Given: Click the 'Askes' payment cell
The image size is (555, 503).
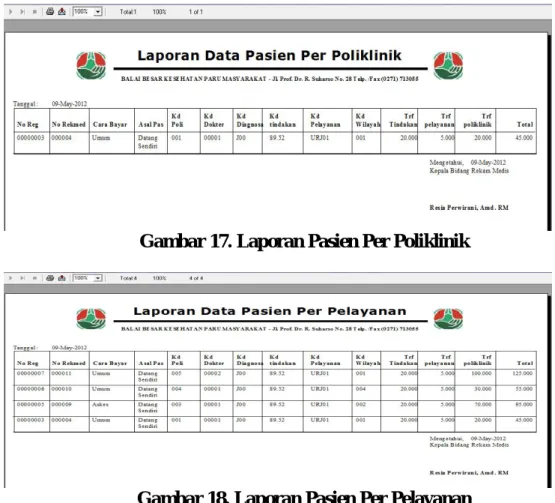Looking at the screenshot, I should (100, 404).
